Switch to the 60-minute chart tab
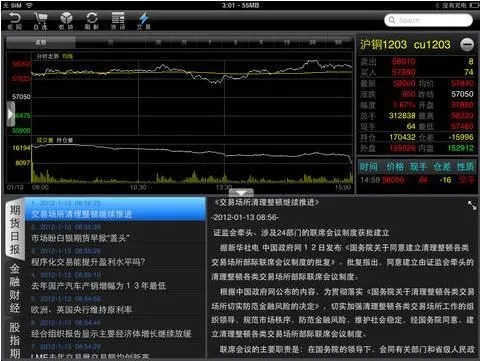Image resolution: width=480 pixels, height=361 pixels. point(338,43)
